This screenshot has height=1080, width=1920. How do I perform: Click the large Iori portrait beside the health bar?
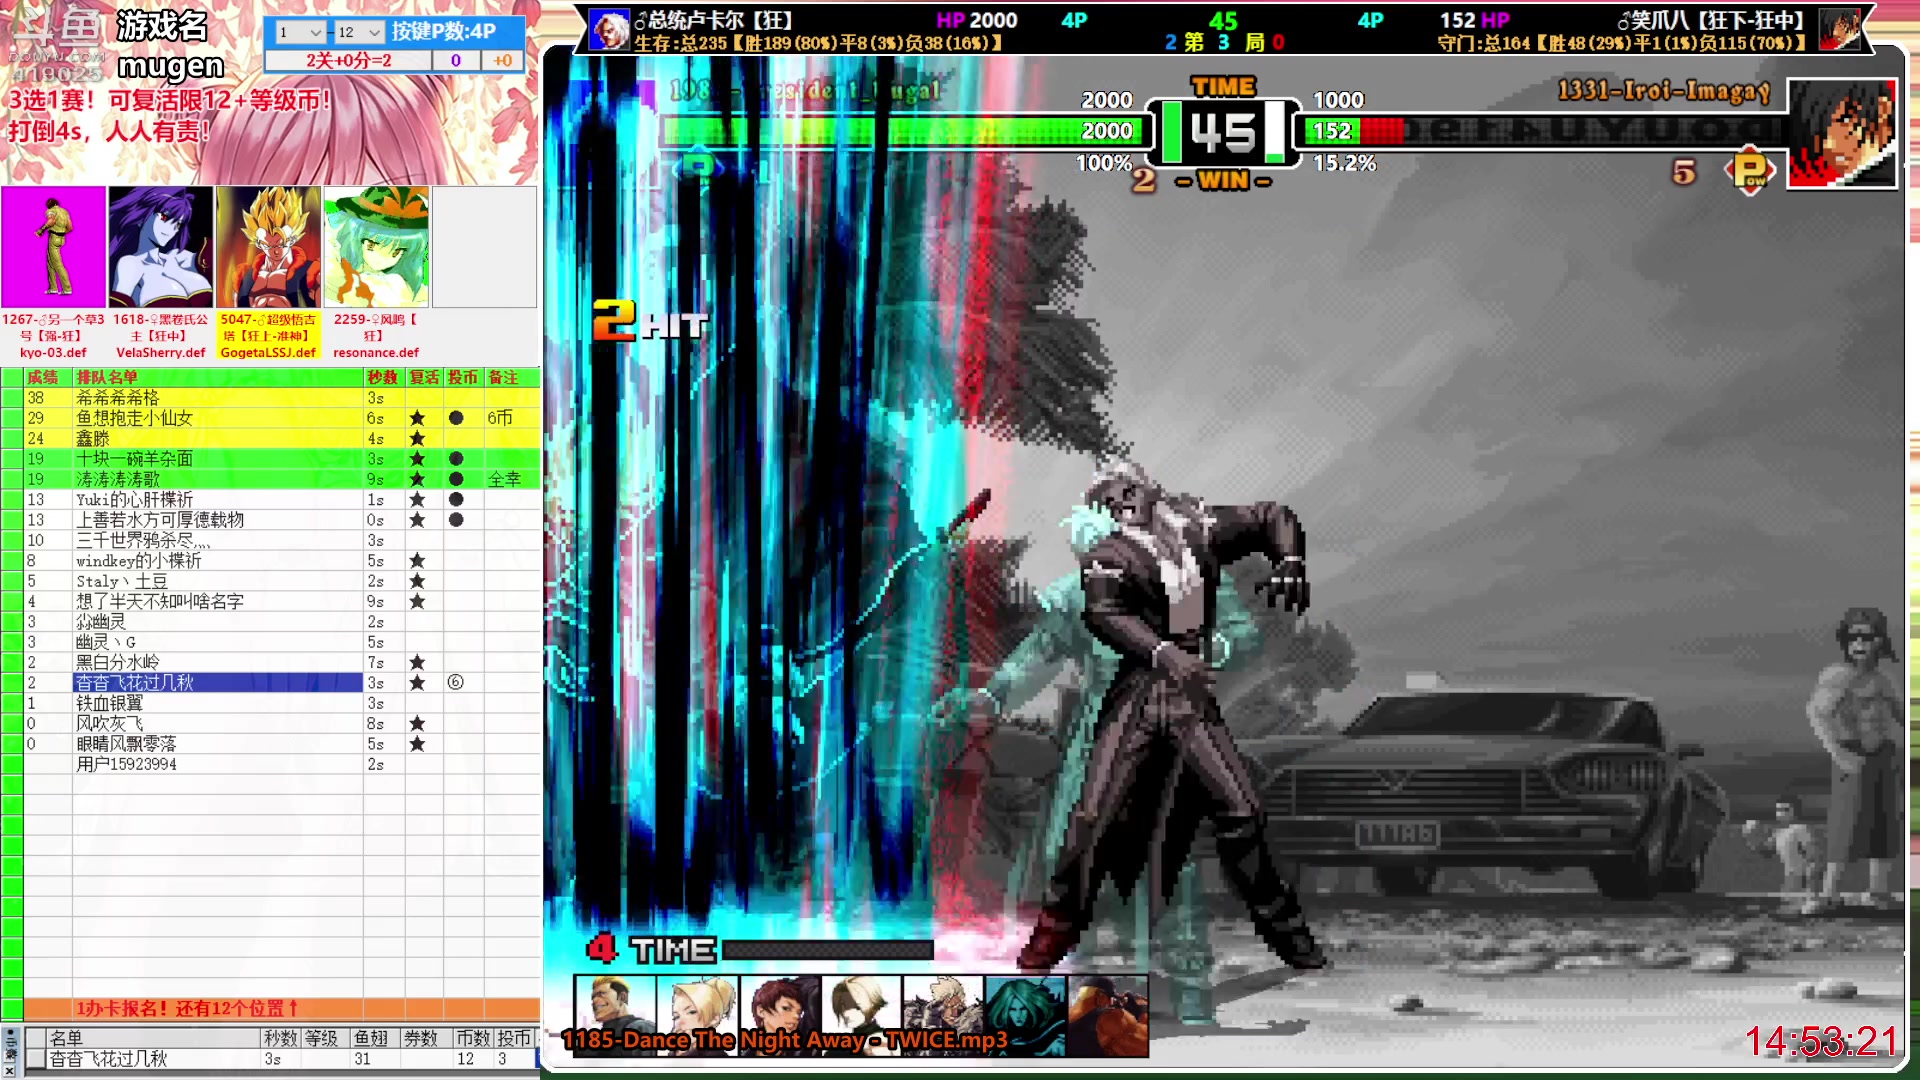1841,134
